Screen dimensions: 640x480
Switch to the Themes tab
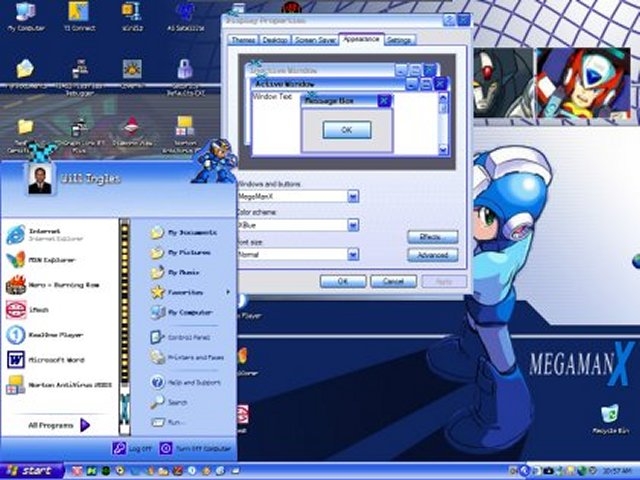coord(243,40)
